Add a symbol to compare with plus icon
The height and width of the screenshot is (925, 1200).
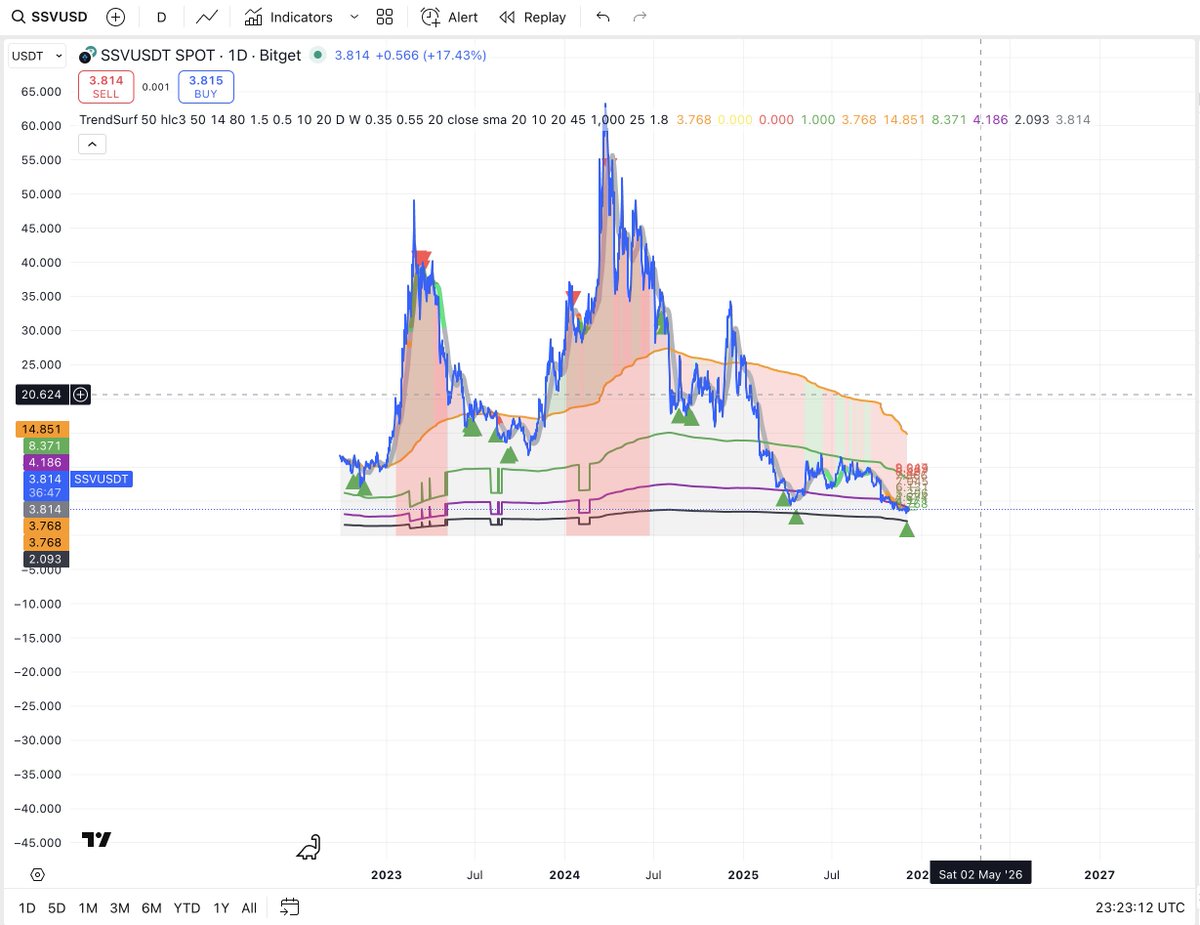pyautogui.click(x=116, y=17)
